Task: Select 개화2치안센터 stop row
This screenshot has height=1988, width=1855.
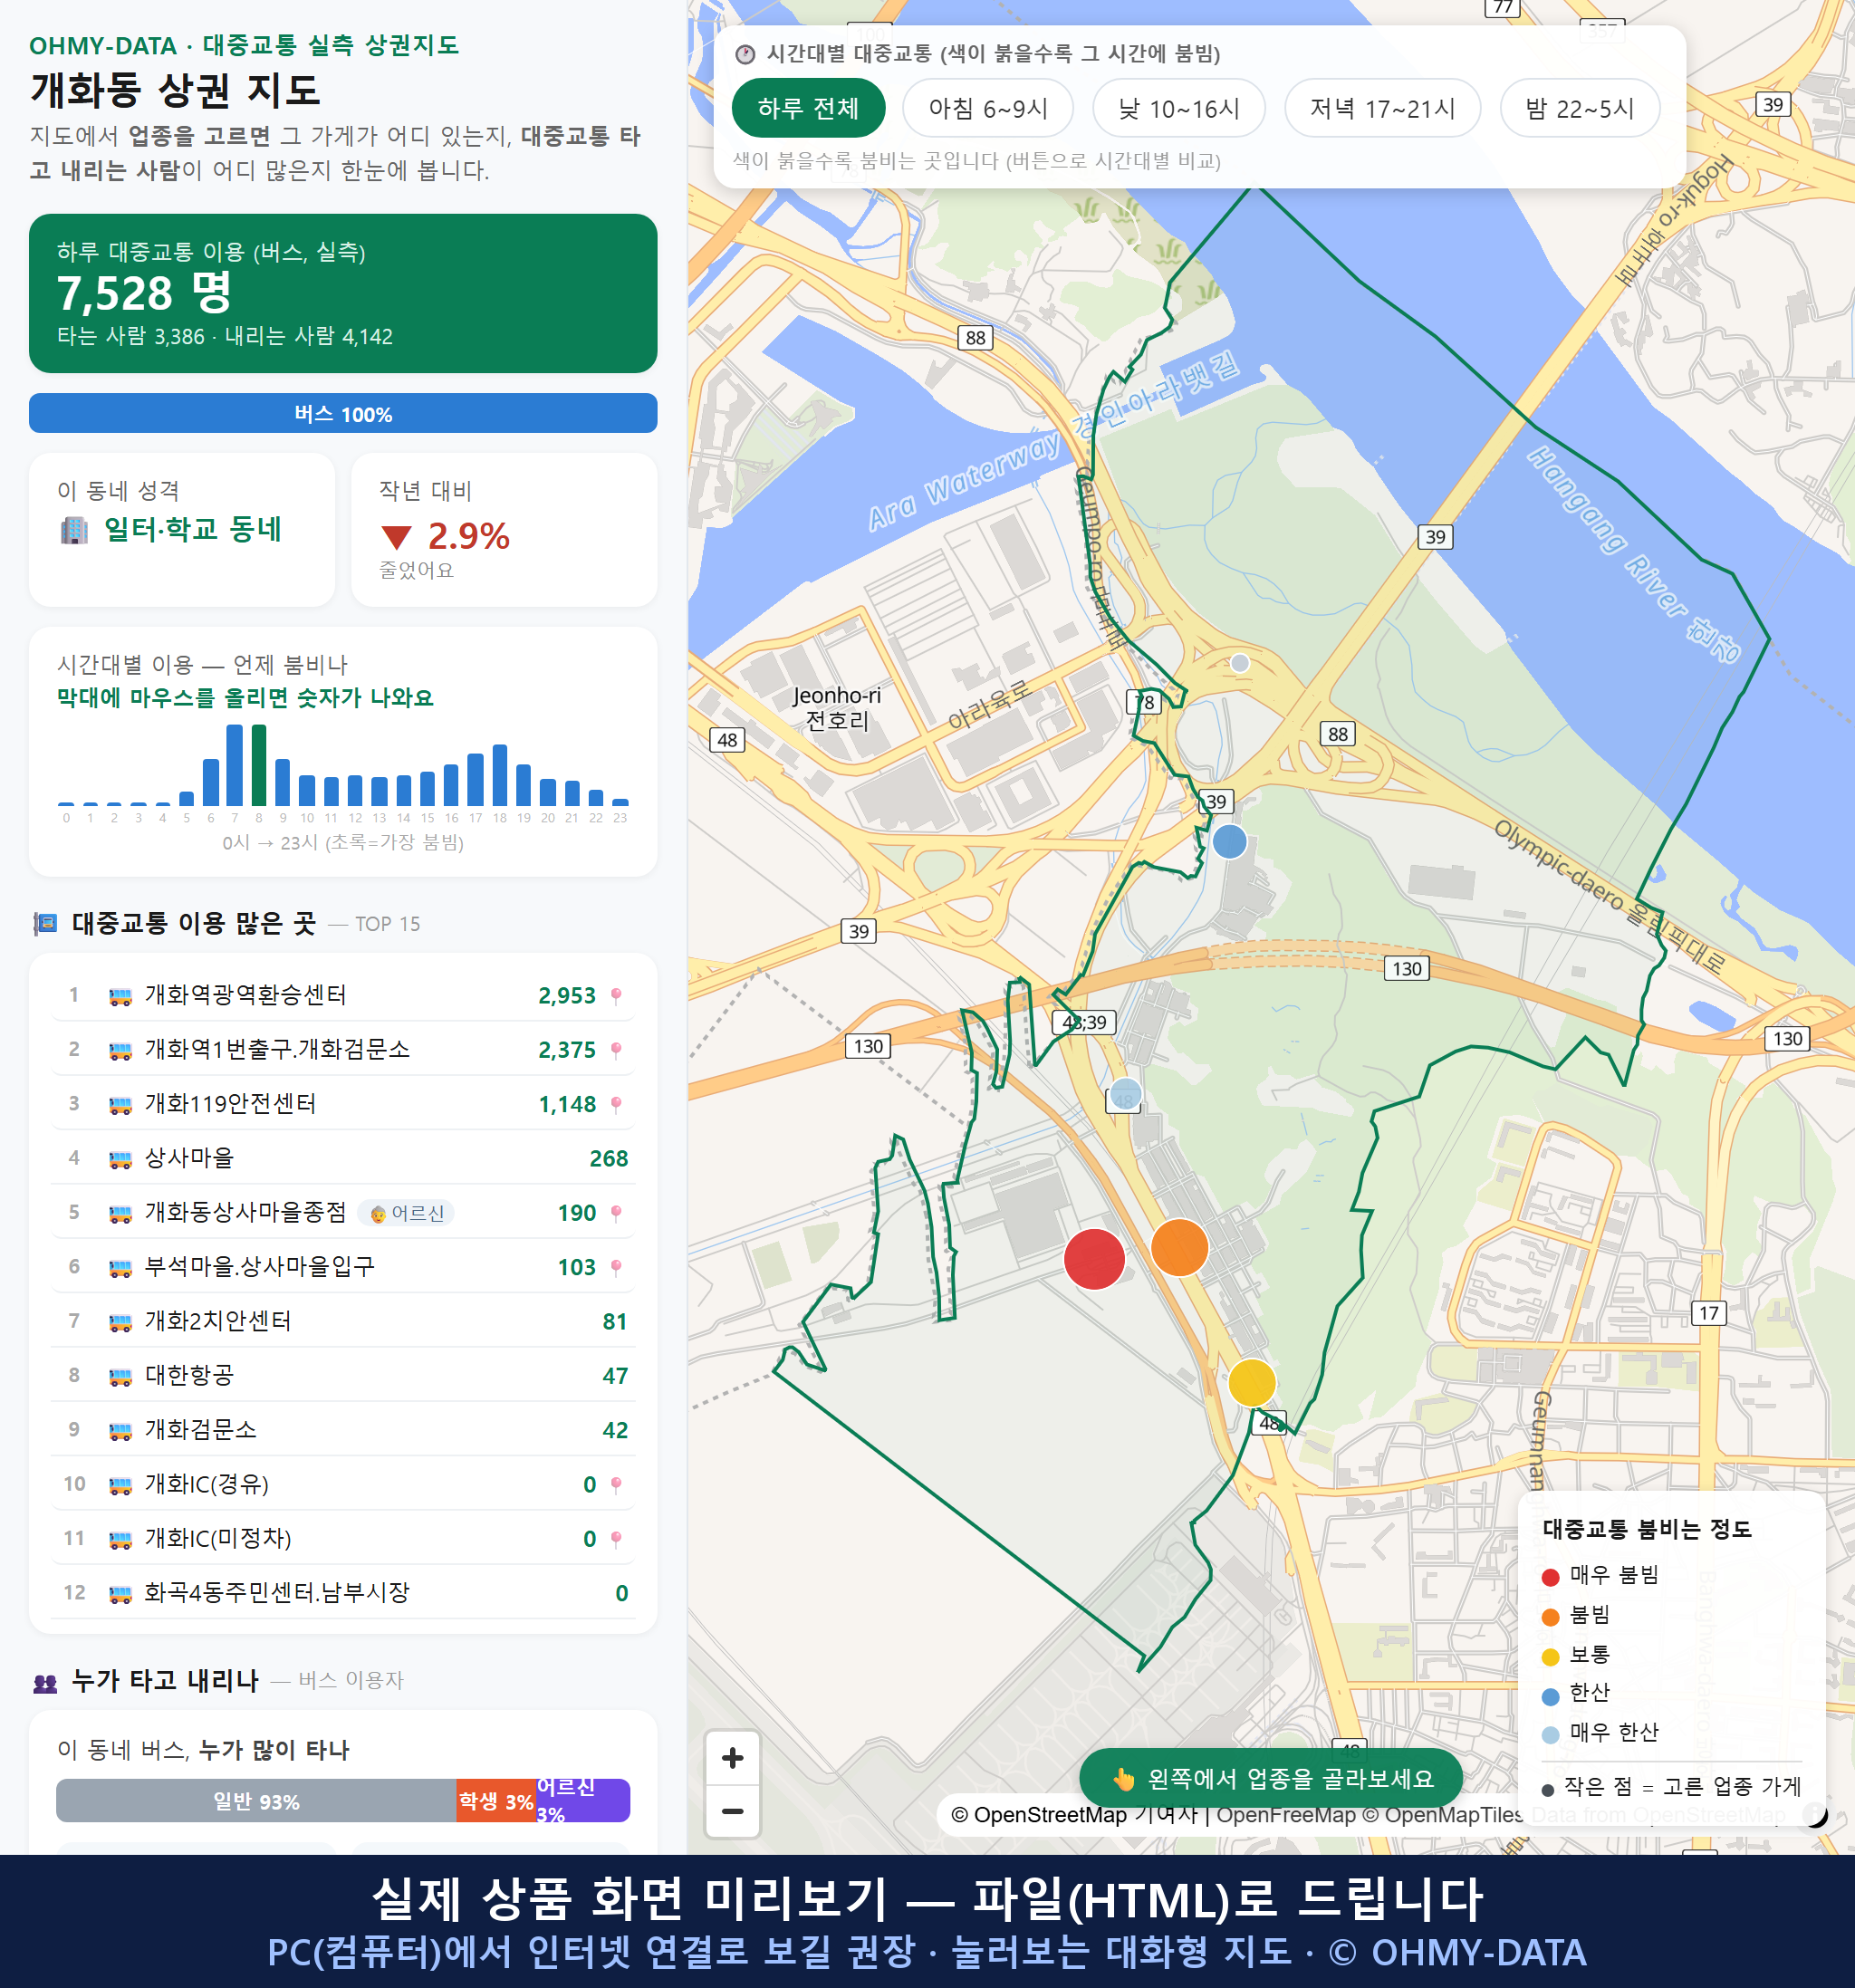Action: 343,1321
